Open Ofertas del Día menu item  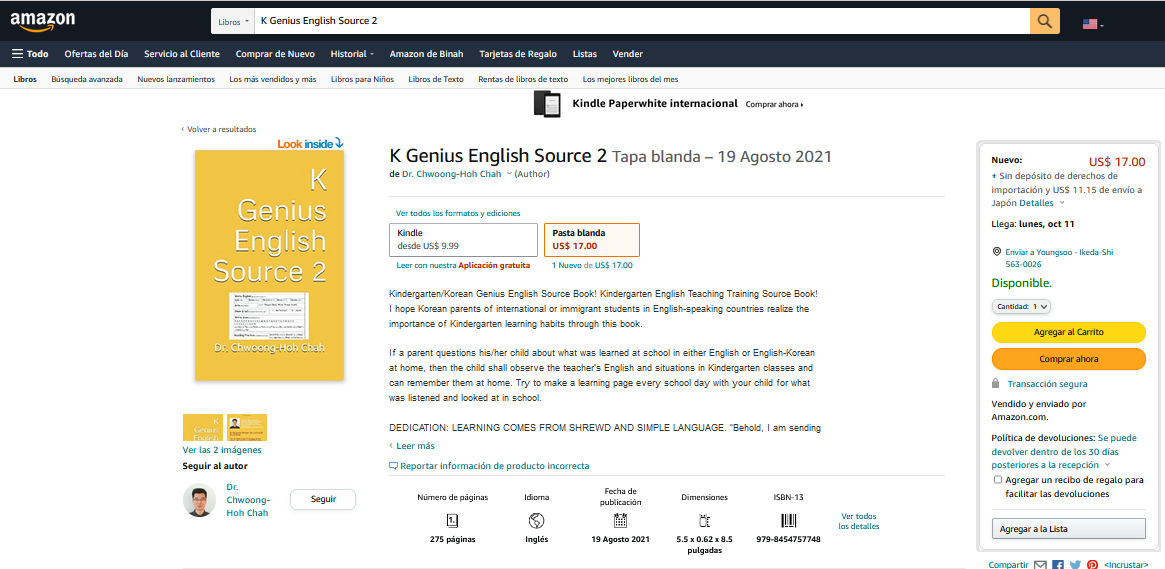click(x=97, y=53)
